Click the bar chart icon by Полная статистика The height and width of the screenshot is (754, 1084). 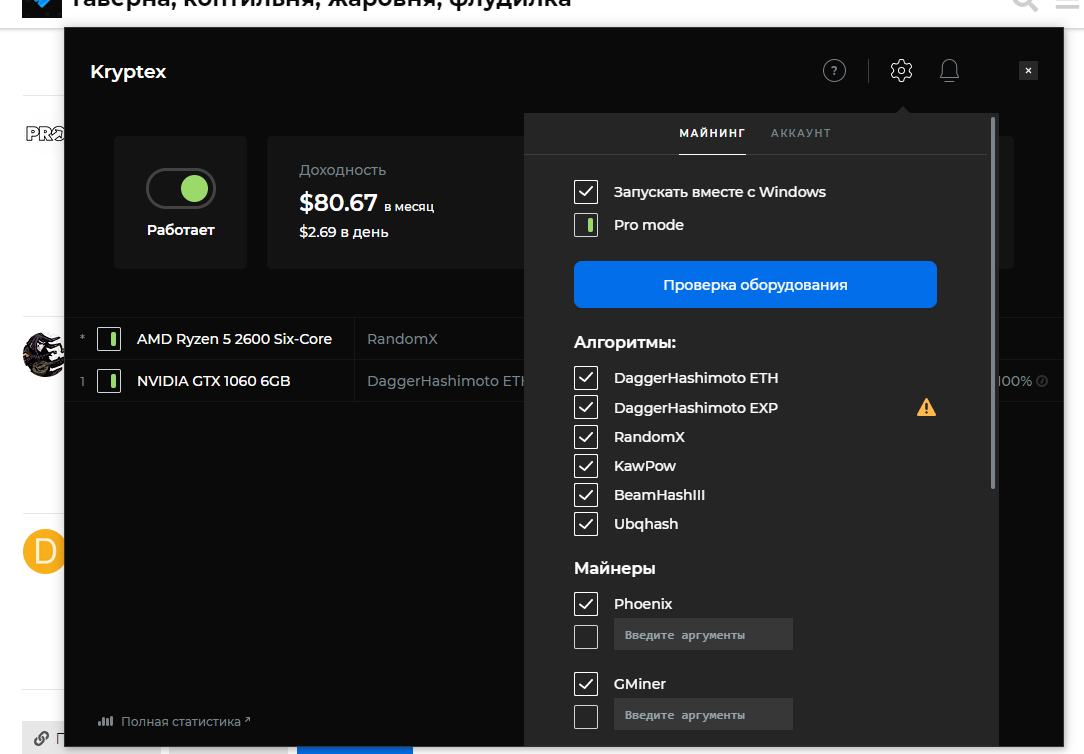[105, 721]
